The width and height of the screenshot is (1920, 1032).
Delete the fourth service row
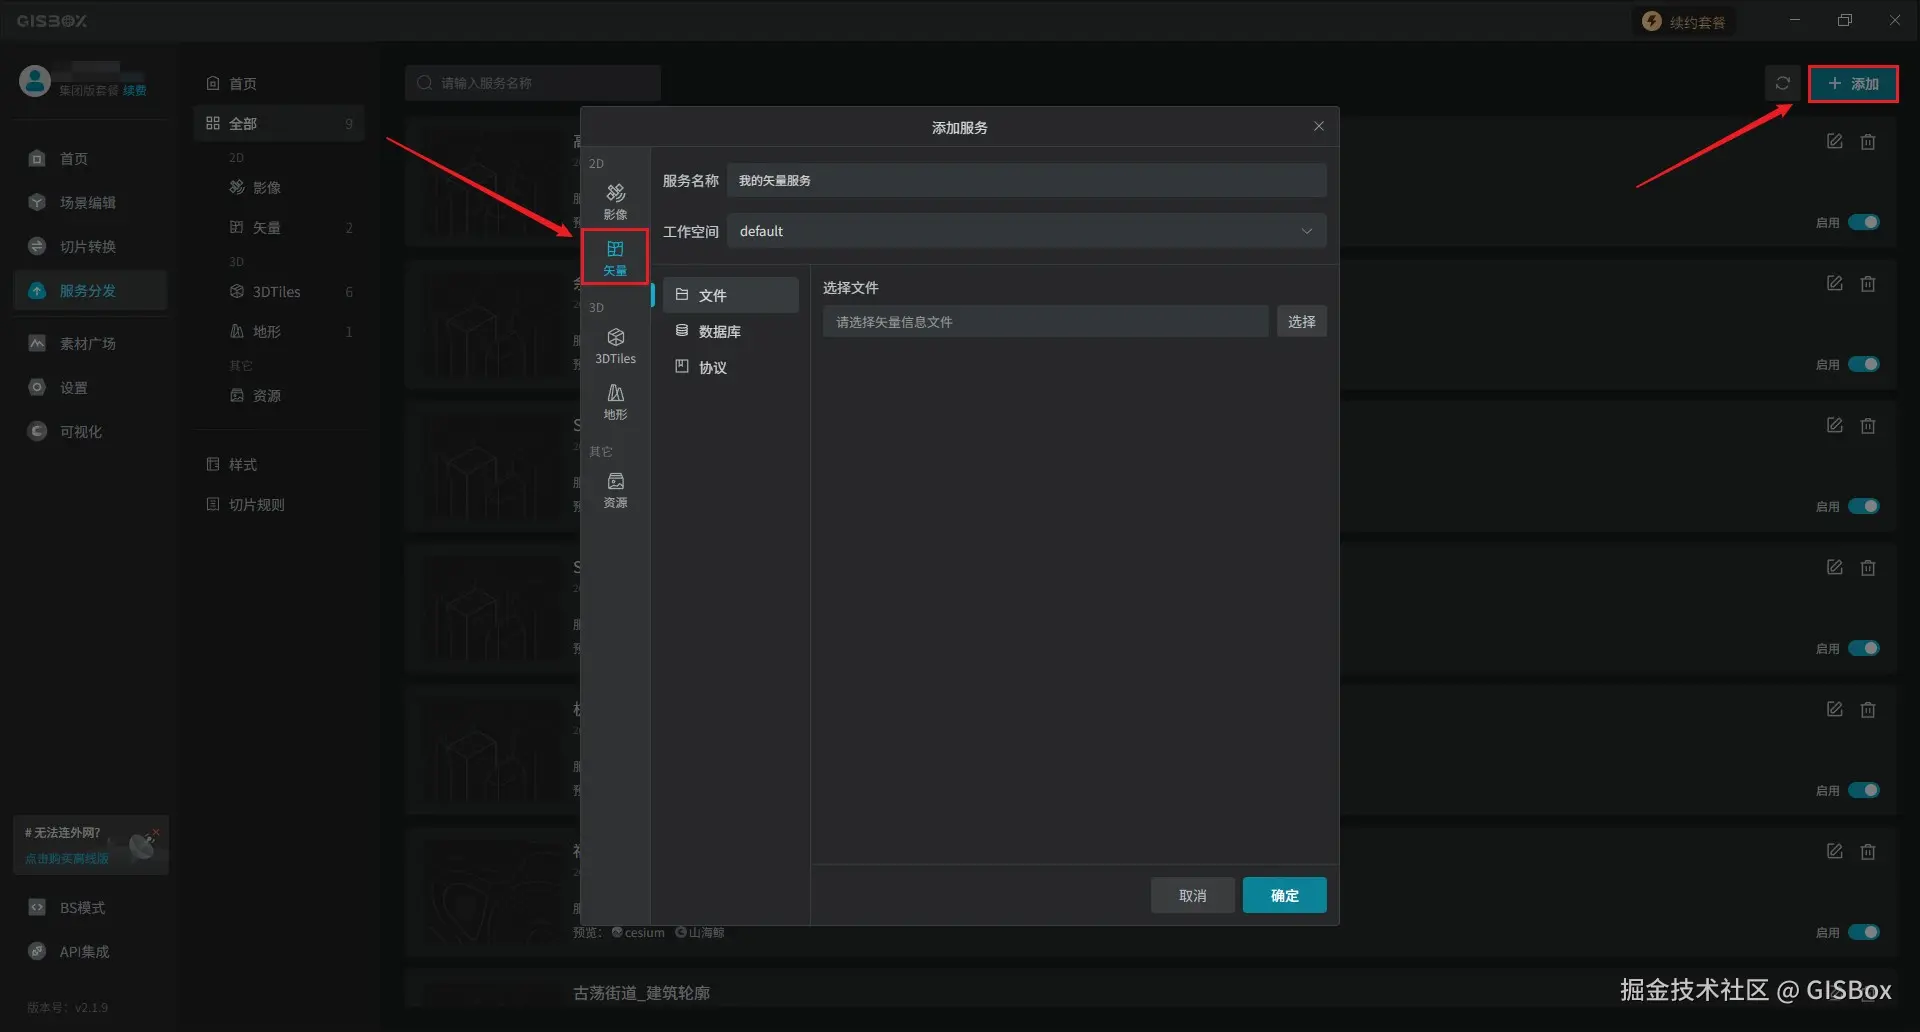[1867, 567]
